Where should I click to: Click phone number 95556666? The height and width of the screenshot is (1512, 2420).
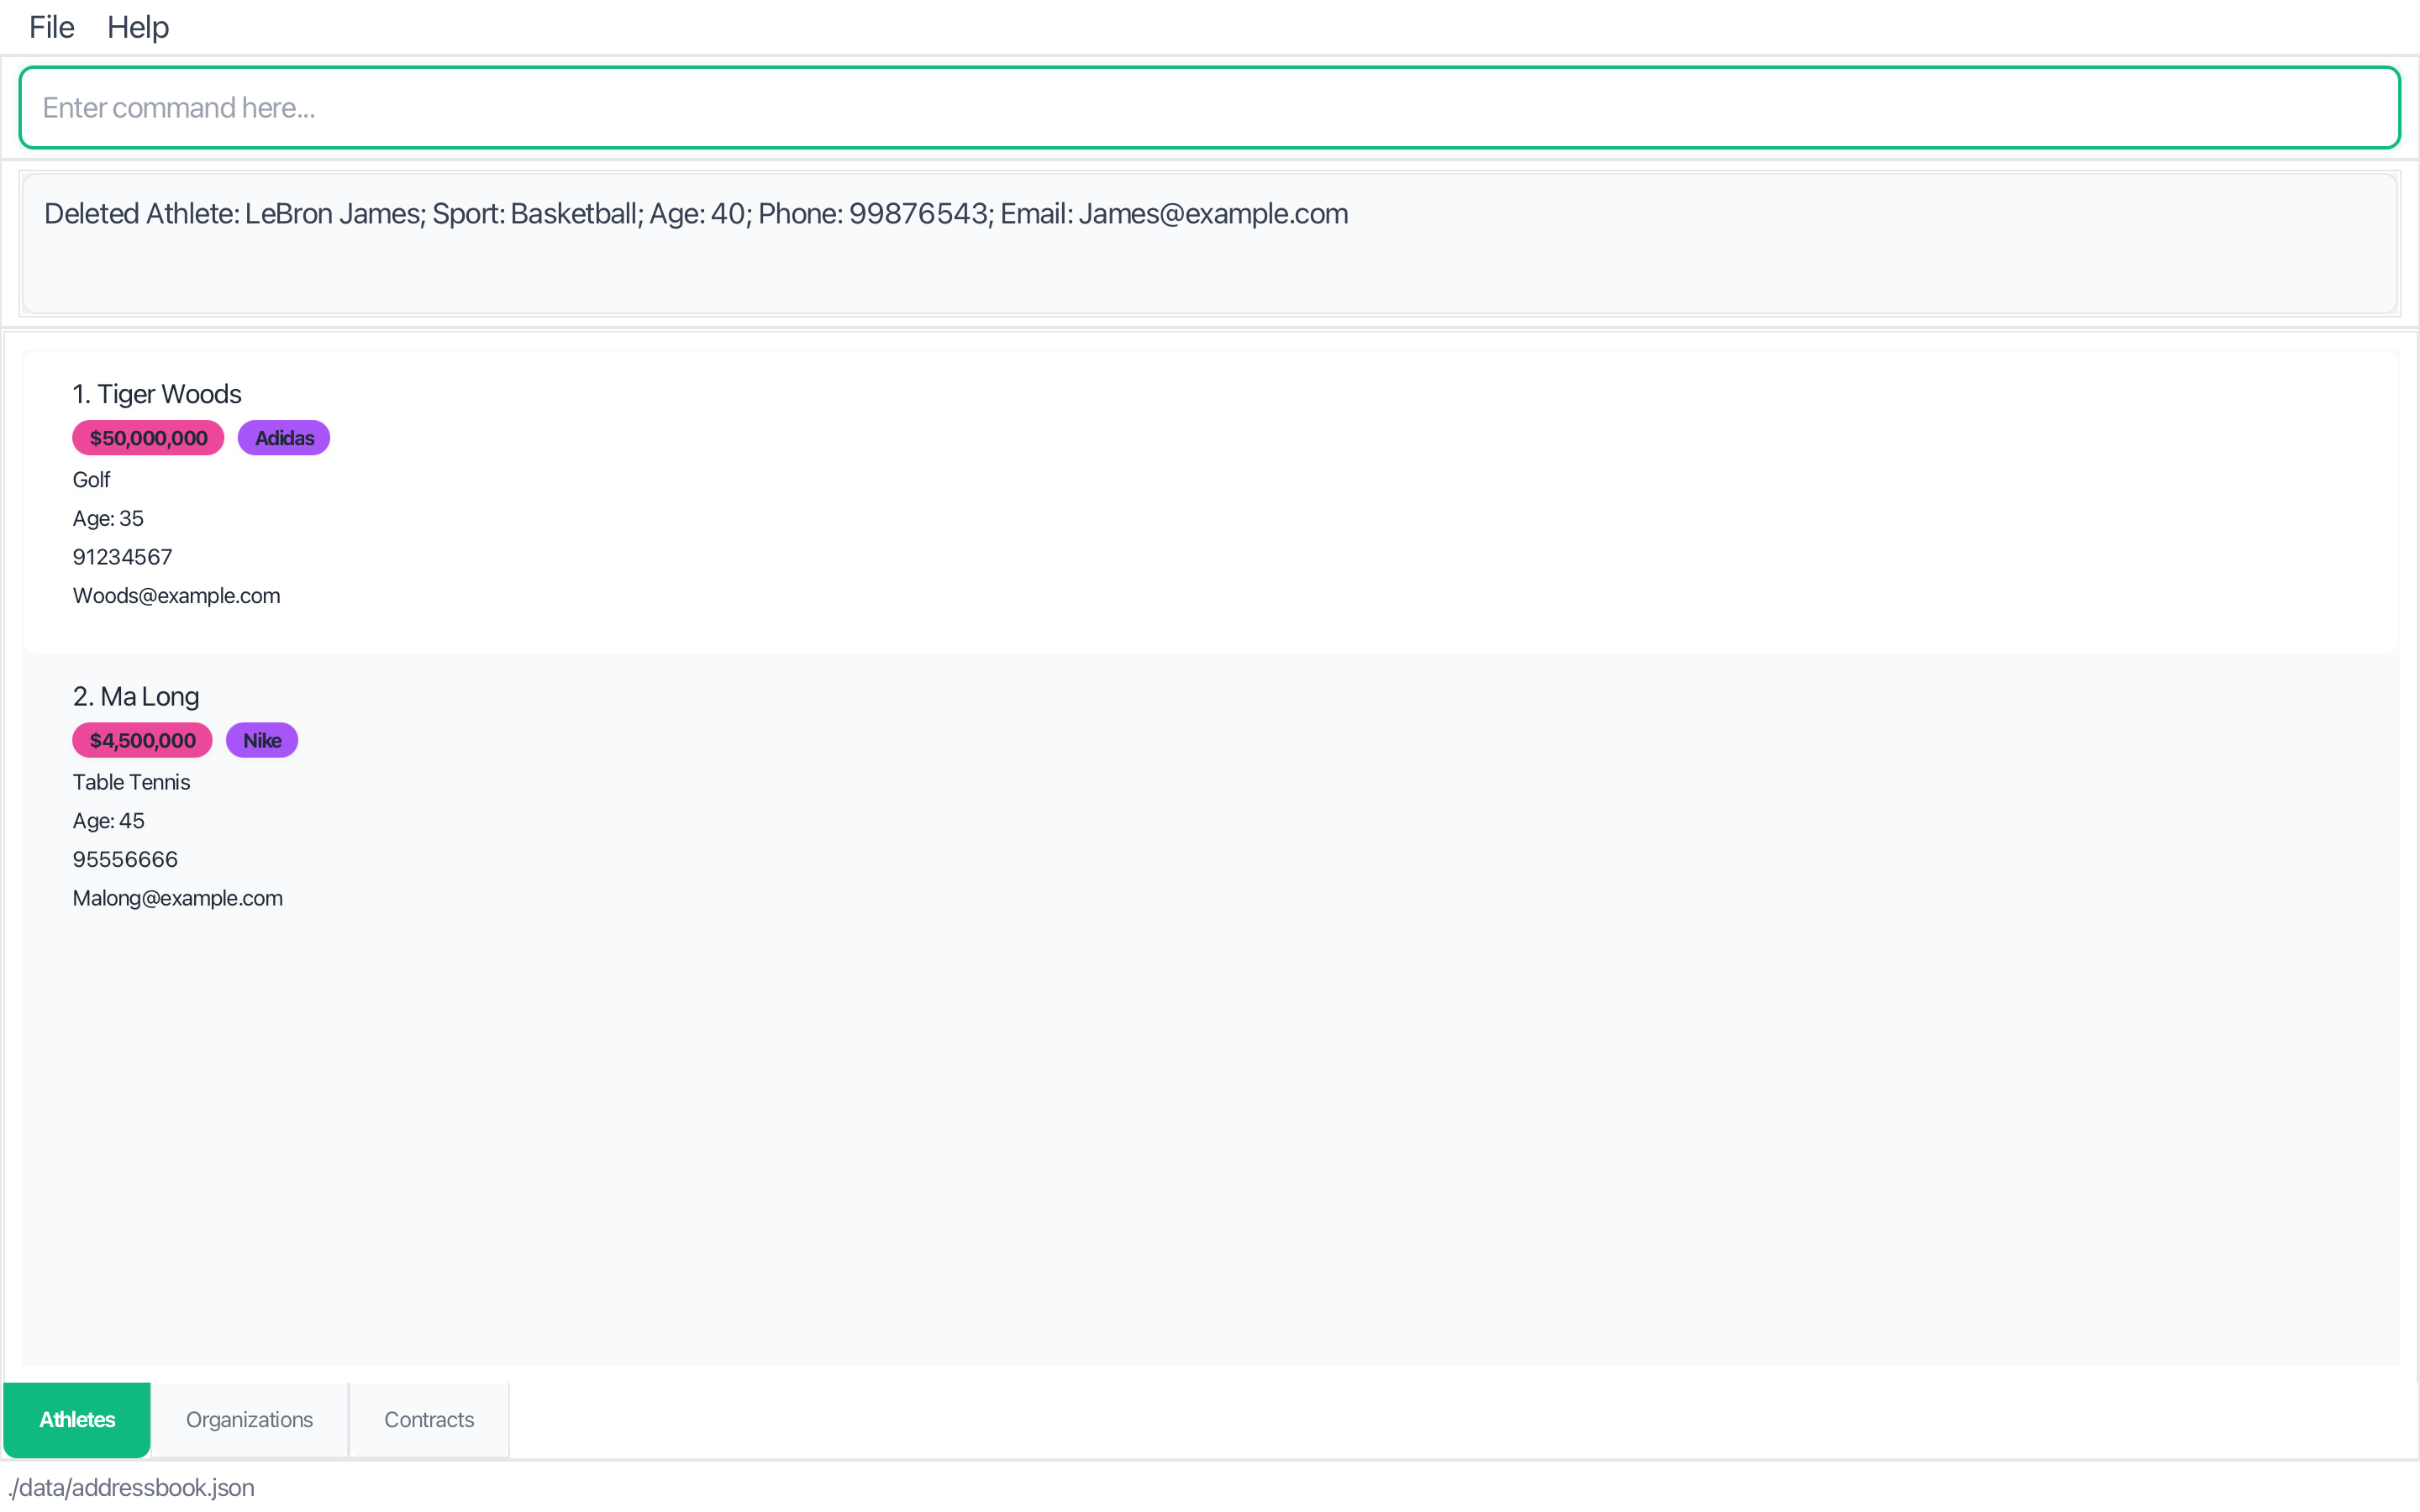coord(125,859)
